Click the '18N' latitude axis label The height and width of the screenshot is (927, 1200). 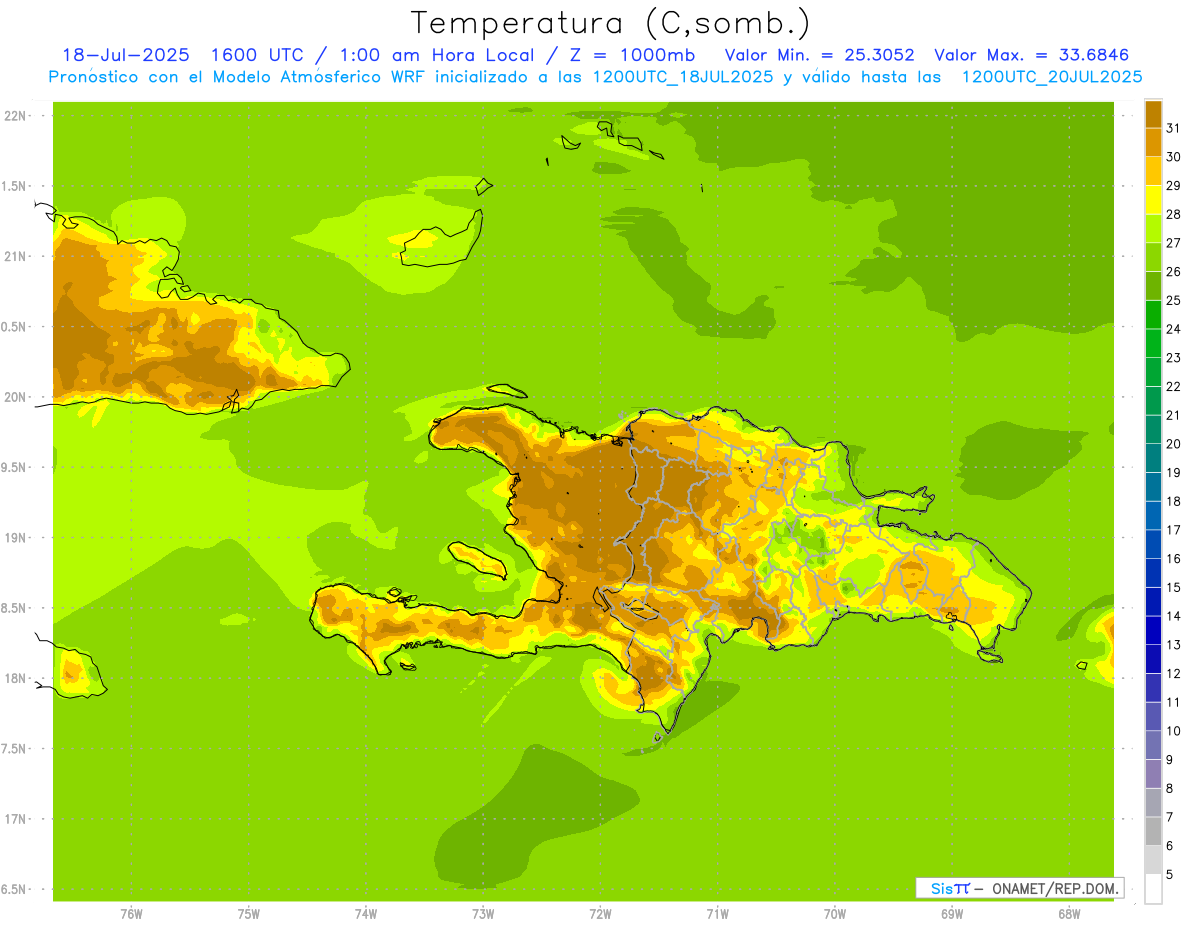pos(15,678)
